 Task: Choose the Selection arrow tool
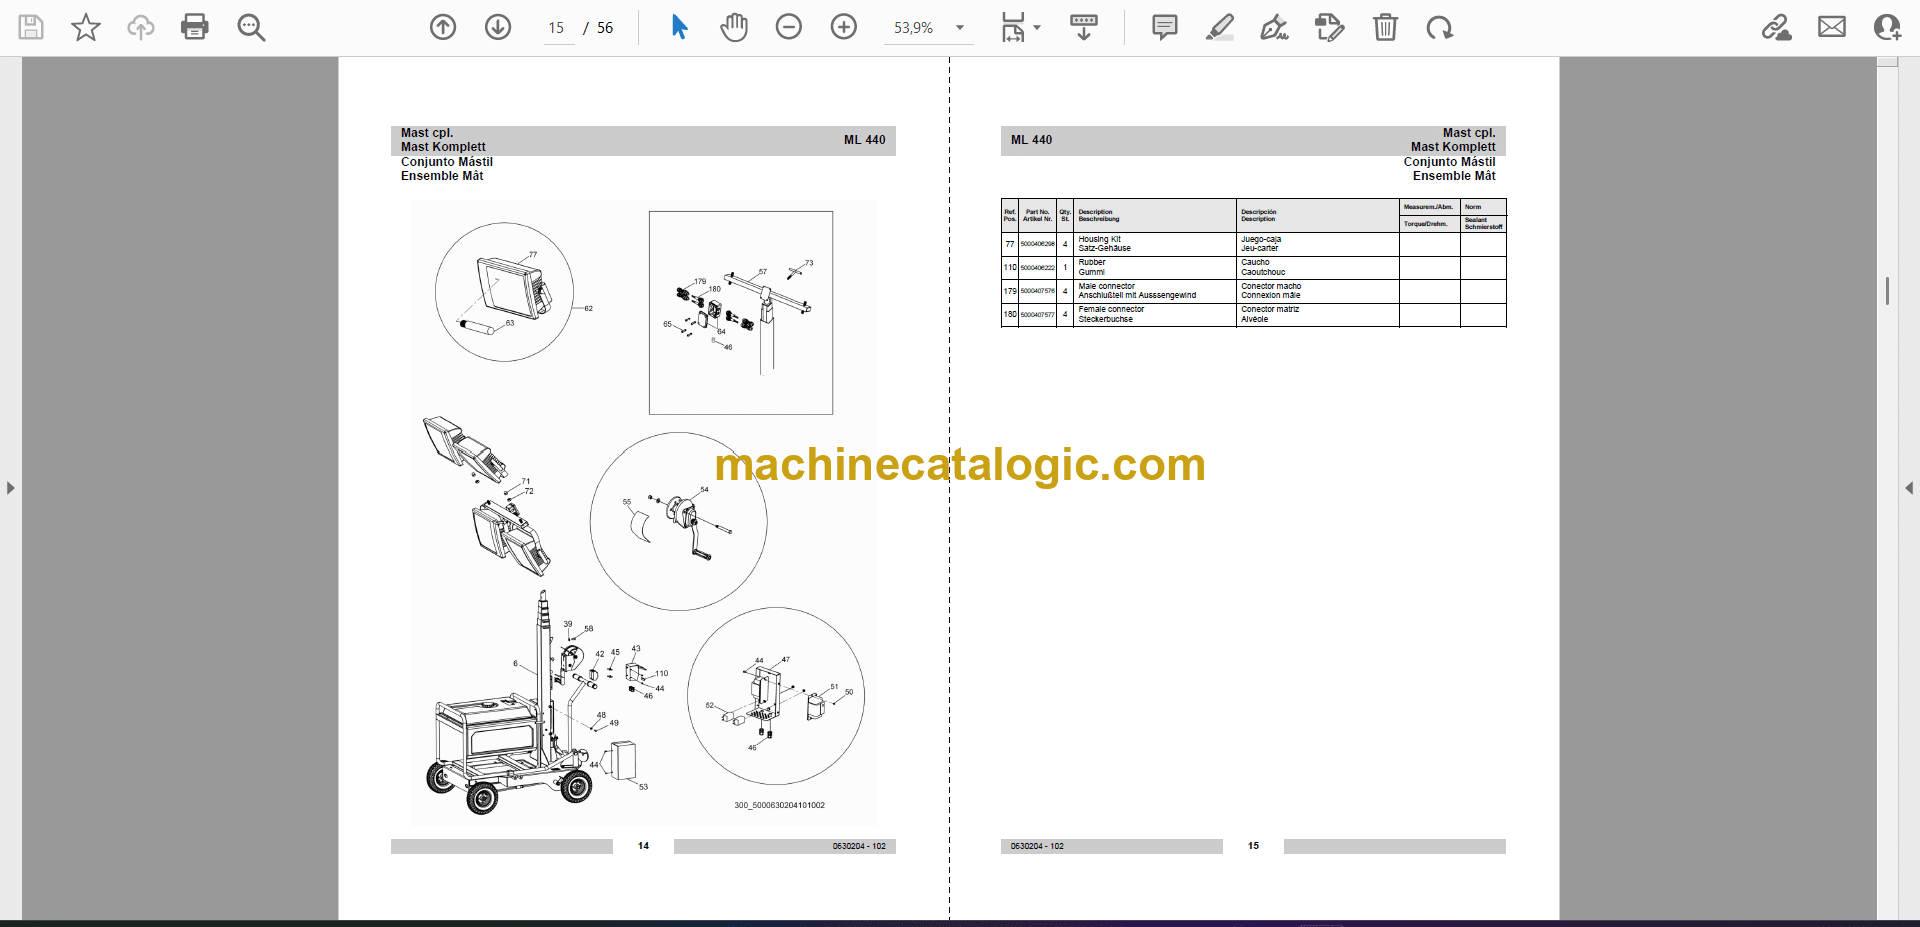pyautogui.click(x=680, y=27)
